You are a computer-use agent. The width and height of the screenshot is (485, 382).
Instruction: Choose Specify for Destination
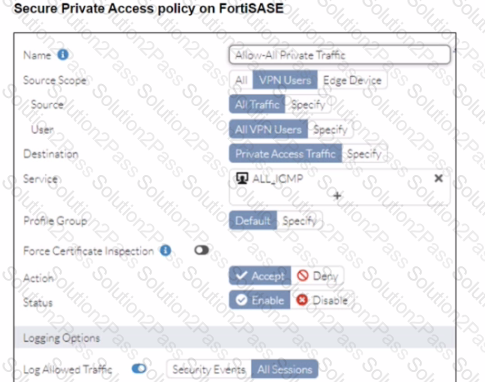(364, 154)
